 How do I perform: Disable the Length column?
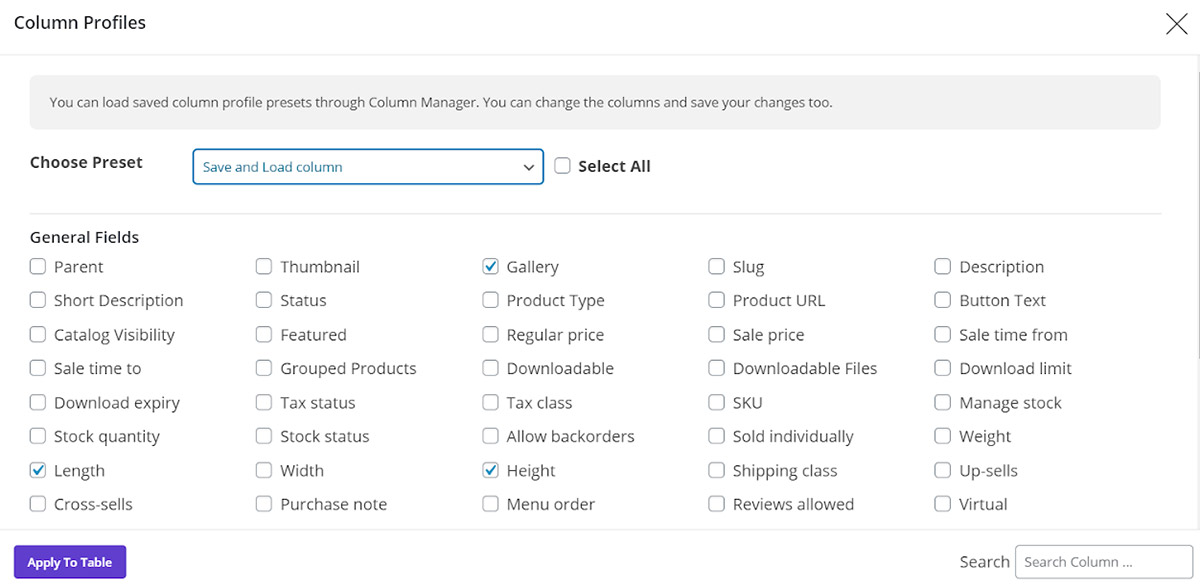click(37, 470)
